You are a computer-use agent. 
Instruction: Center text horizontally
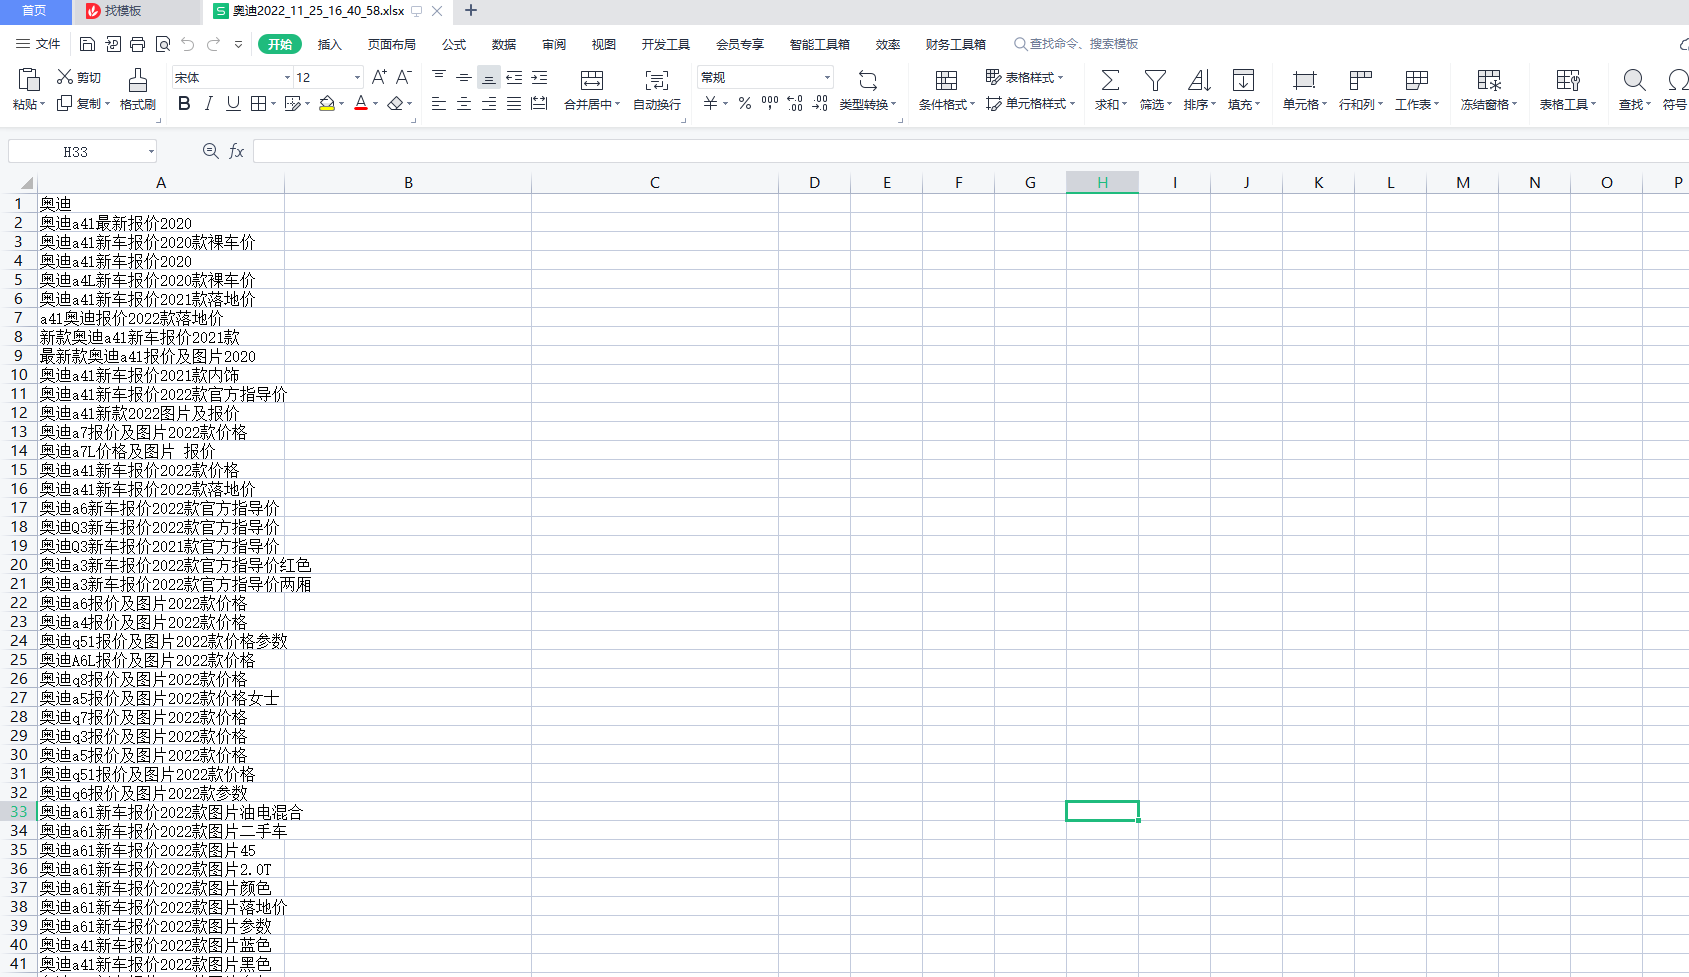464,103
